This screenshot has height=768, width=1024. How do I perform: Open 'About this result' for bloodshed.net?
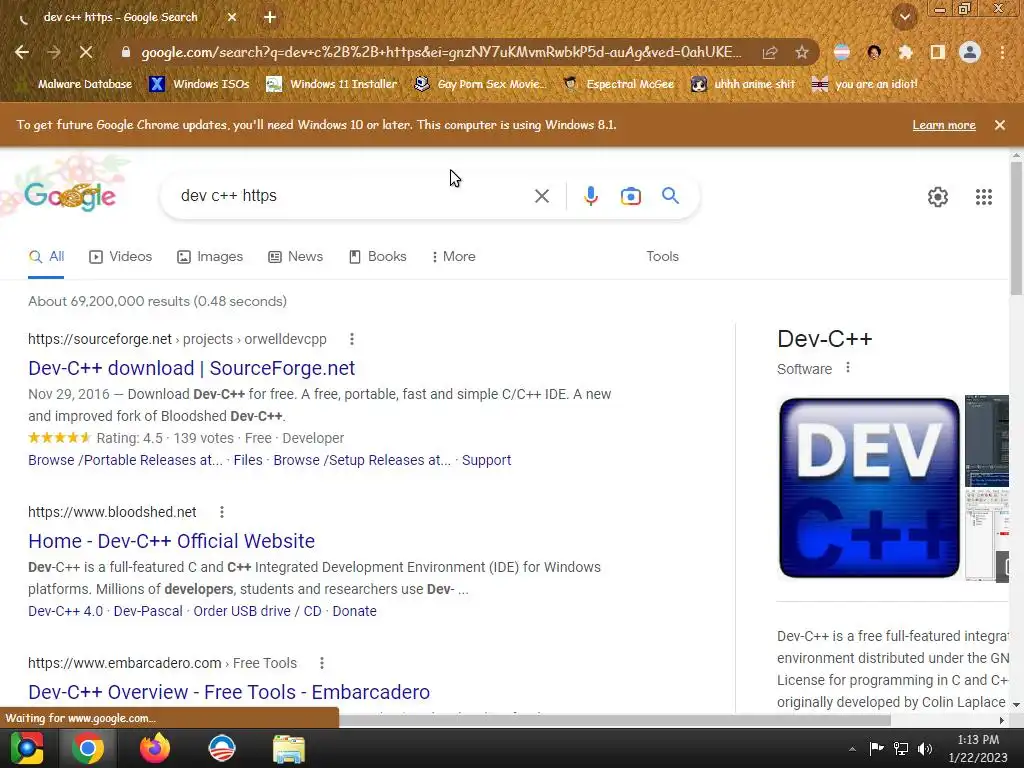[221, 512]
